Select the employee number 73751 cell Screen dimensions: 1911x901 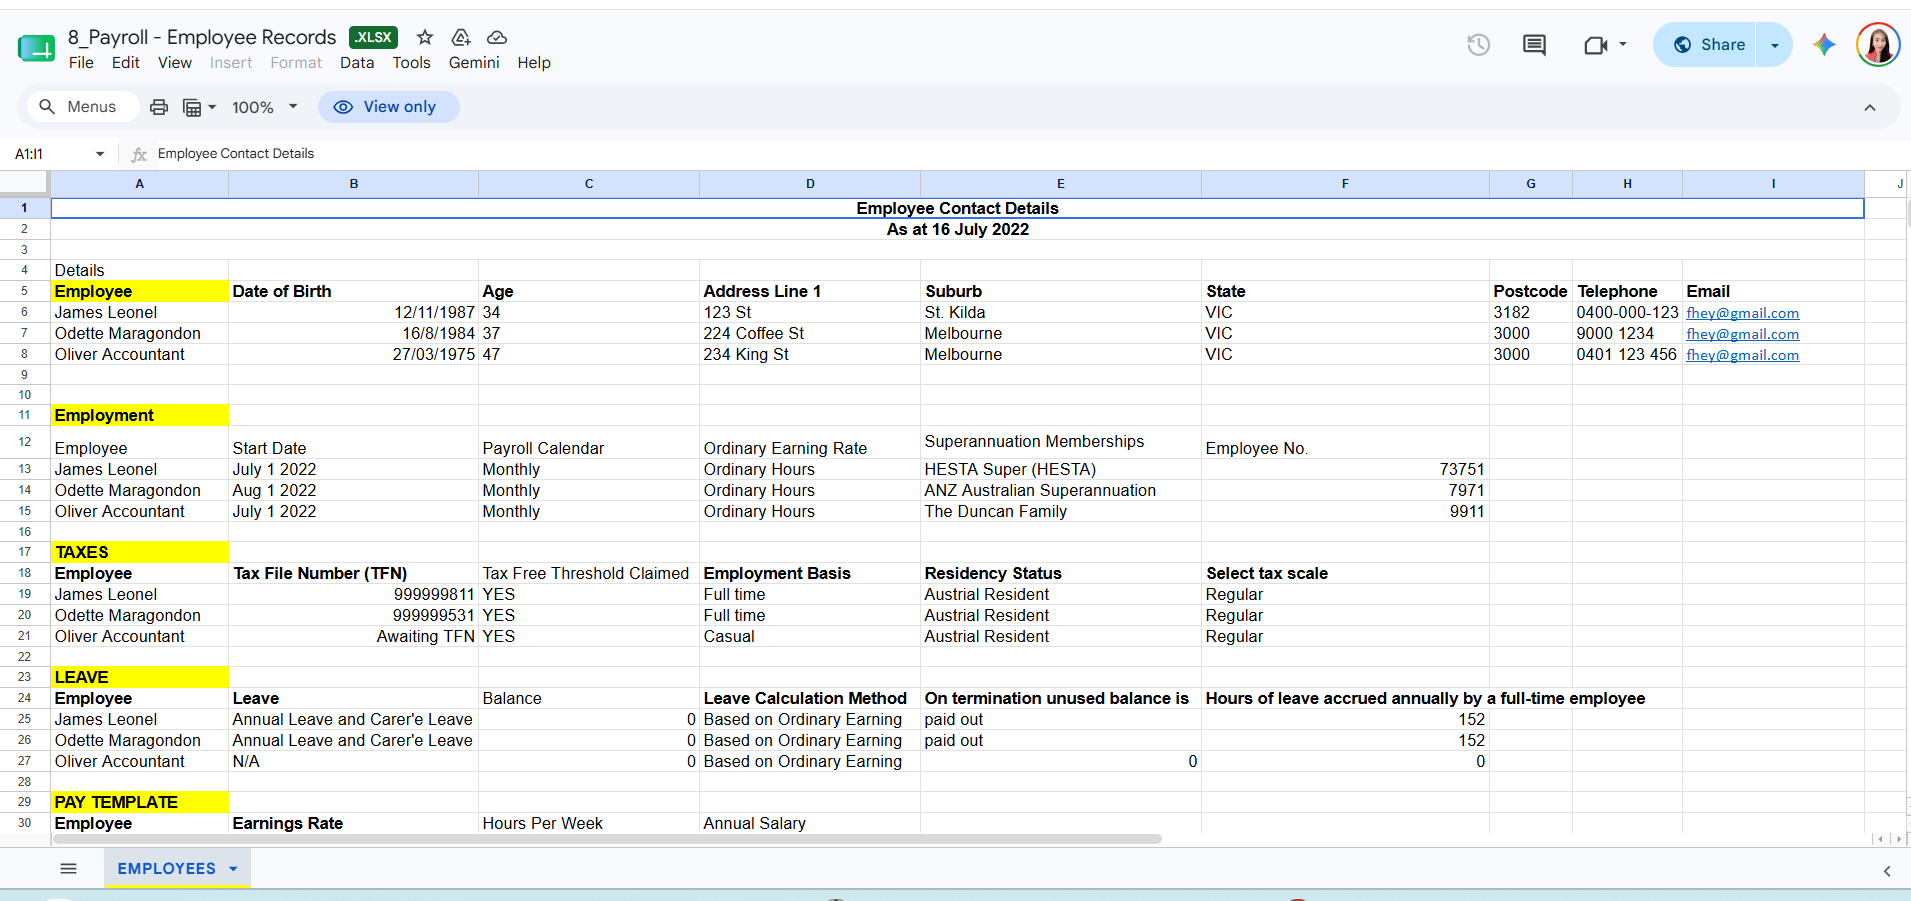pos(1345,469)
